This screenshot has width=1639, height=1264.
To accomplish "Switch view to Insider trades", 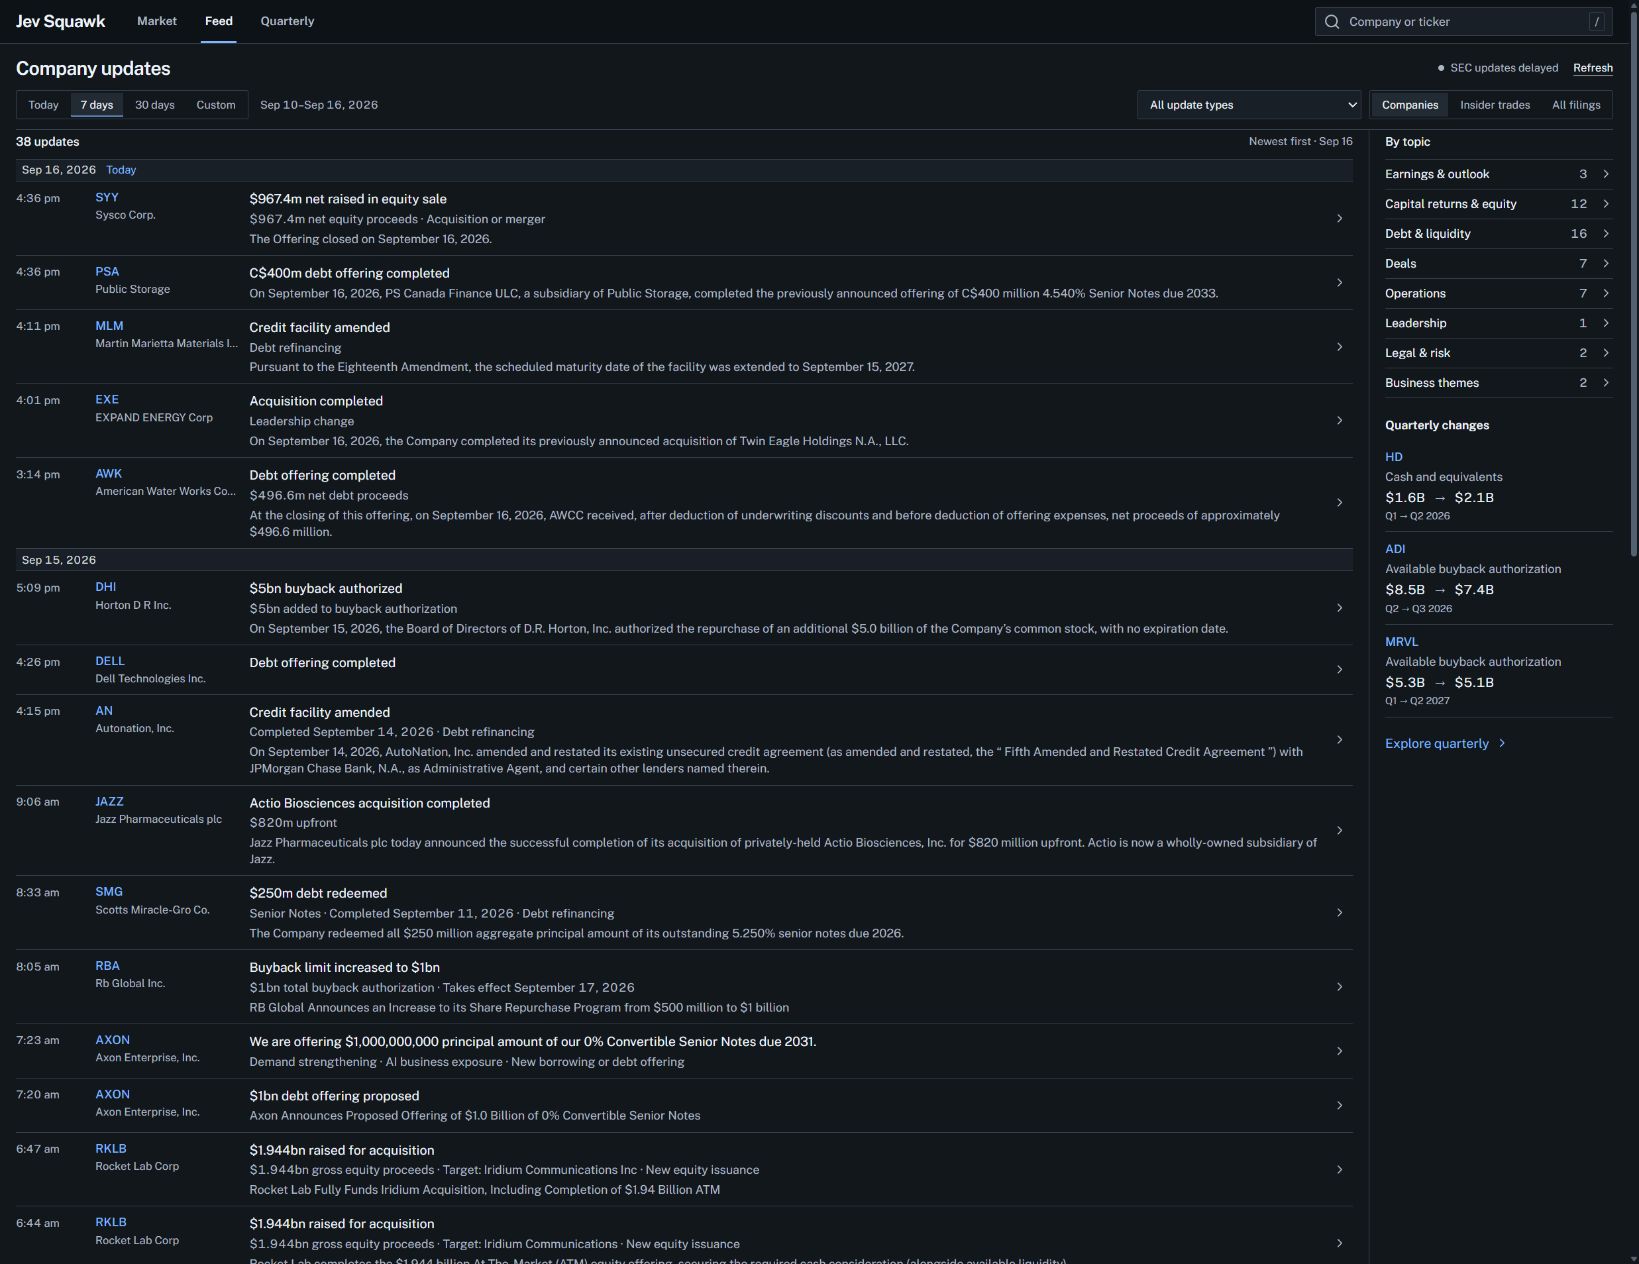I will (x=1494, y=105).
